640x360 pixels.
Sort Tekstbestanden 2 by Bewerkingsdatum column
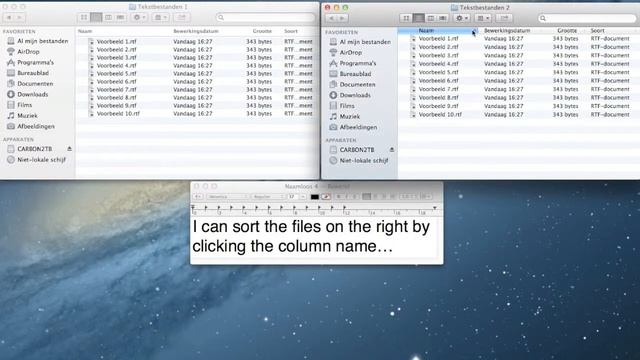click(507, 30)
